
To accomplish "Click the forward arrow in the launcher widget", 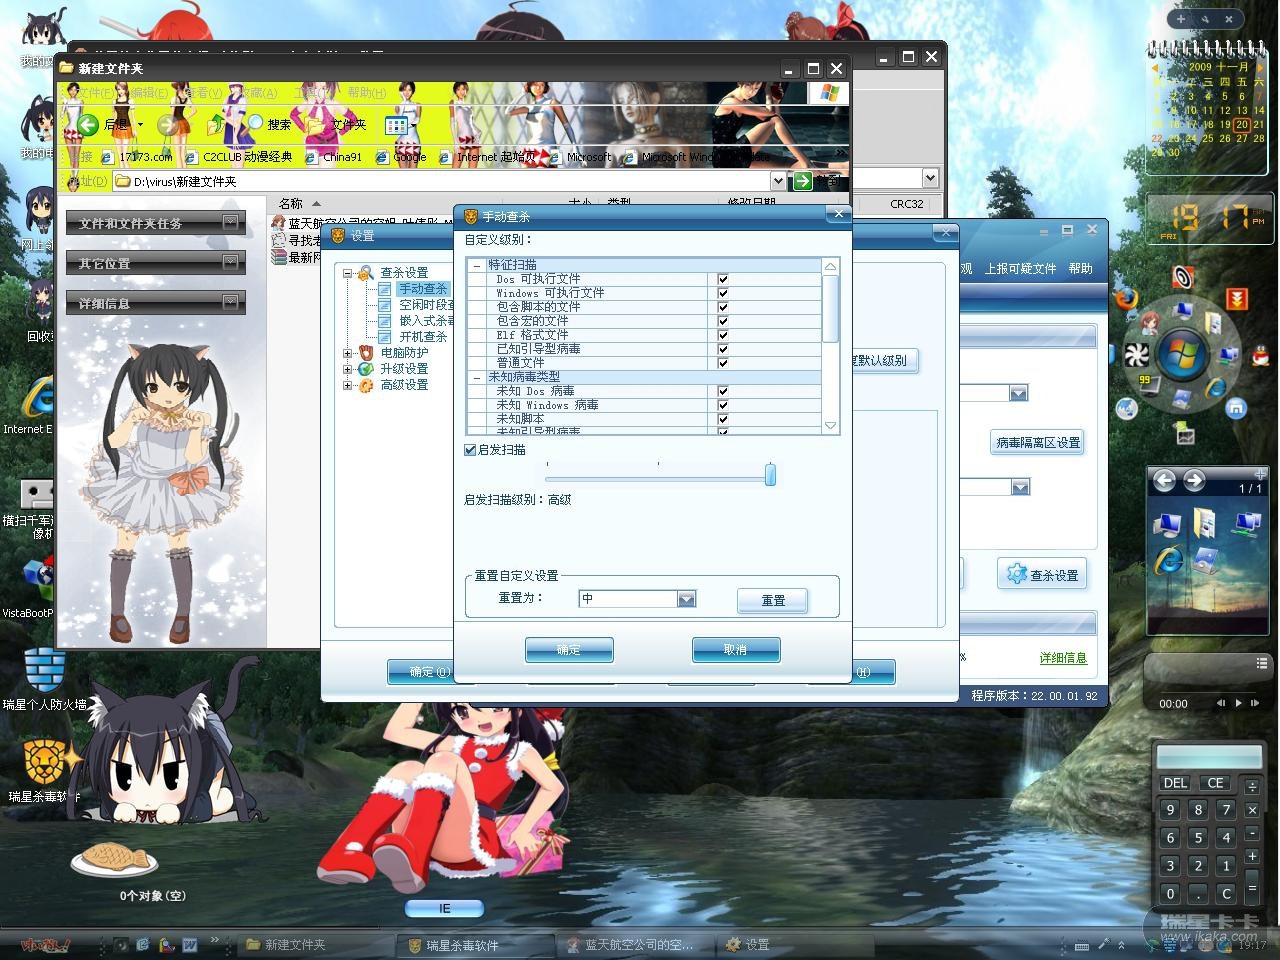I will point(1194,481).
